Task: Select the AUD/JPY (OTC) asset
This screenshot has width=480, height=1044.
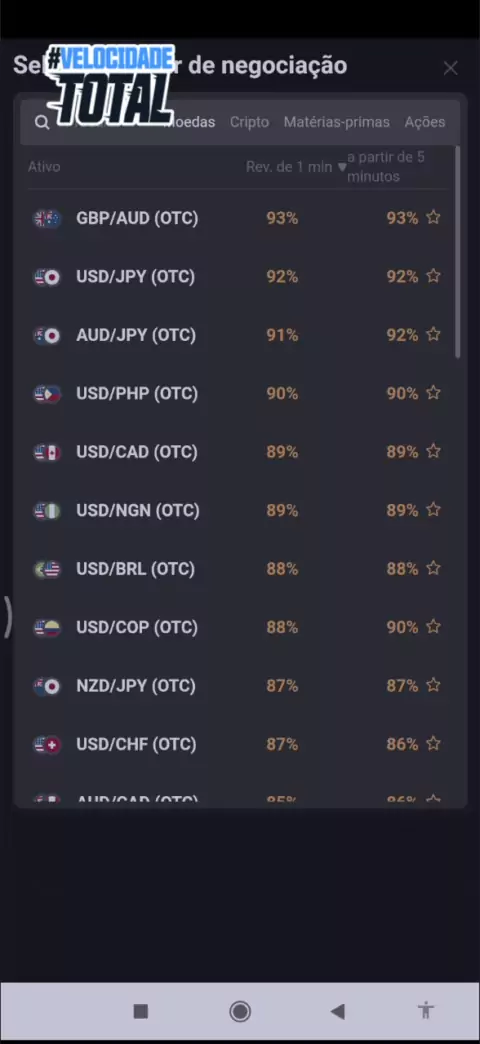Action: [240, 335]
